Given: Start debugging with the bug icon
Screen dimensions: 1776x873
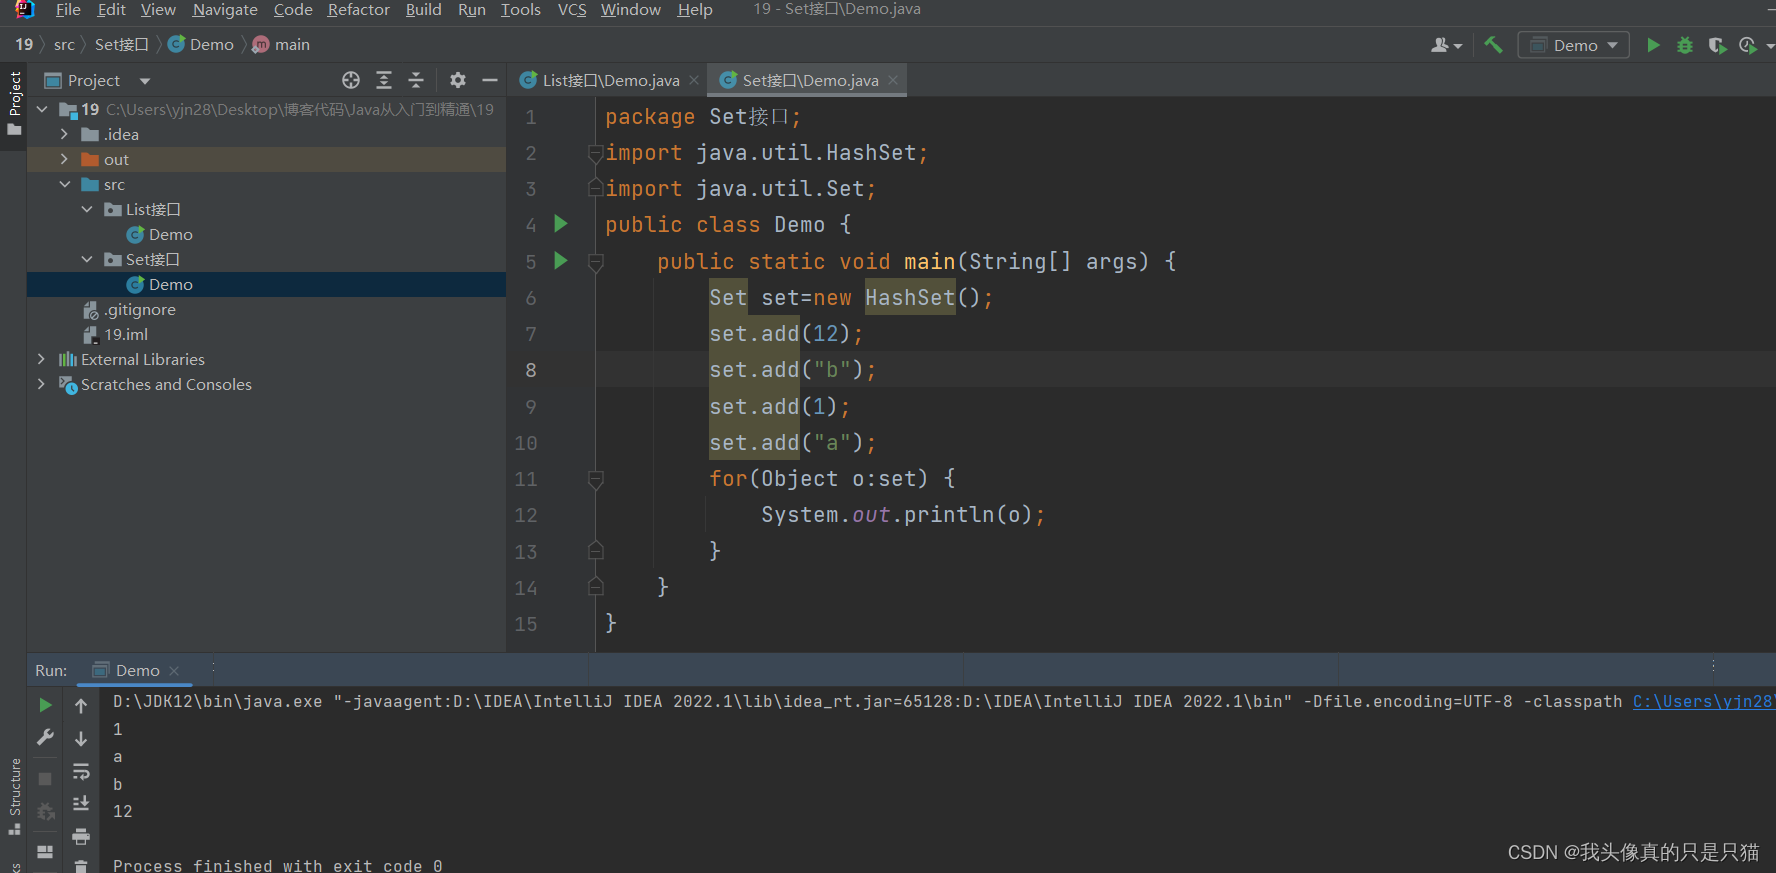Looking at the screenshot, I should (x=1685, y=45).
